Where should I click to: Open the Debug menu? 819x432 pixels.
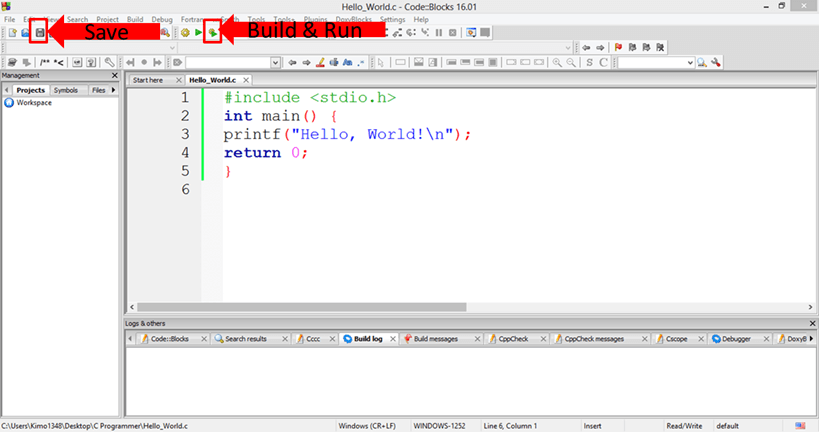click(x=161, y=19)
